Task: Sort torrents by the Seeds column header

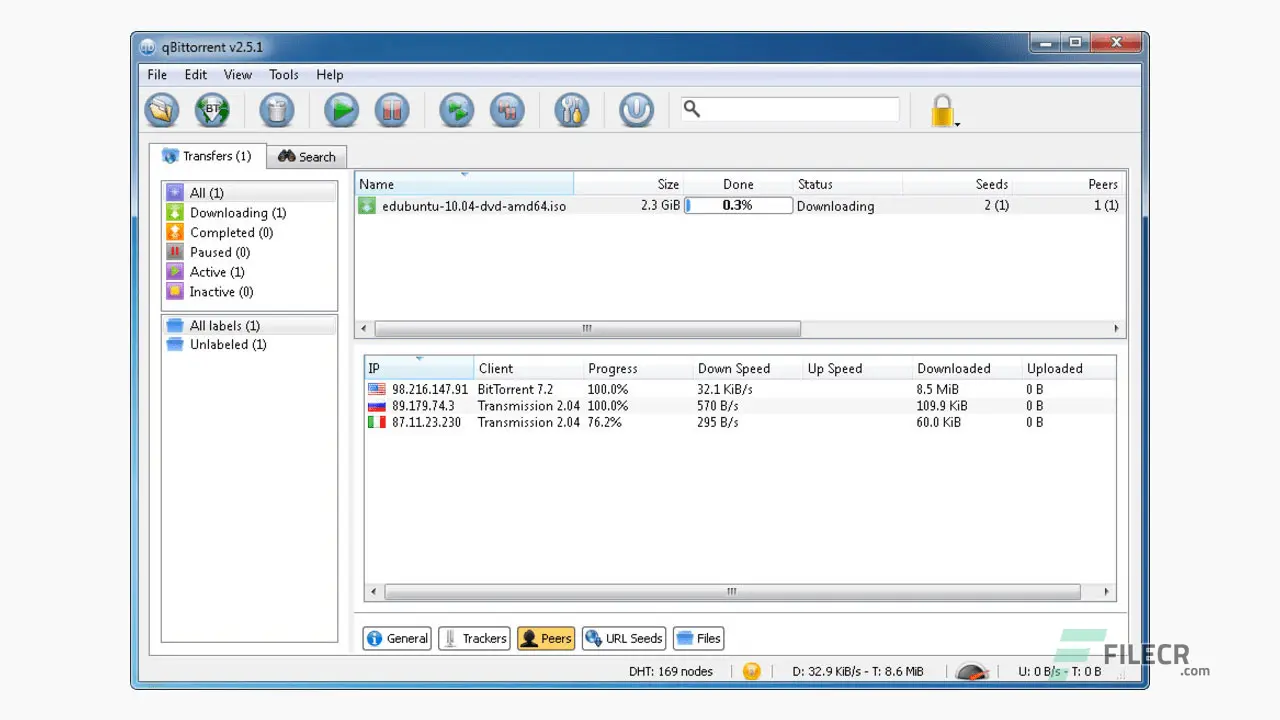Action: click(x=958, y=184)
